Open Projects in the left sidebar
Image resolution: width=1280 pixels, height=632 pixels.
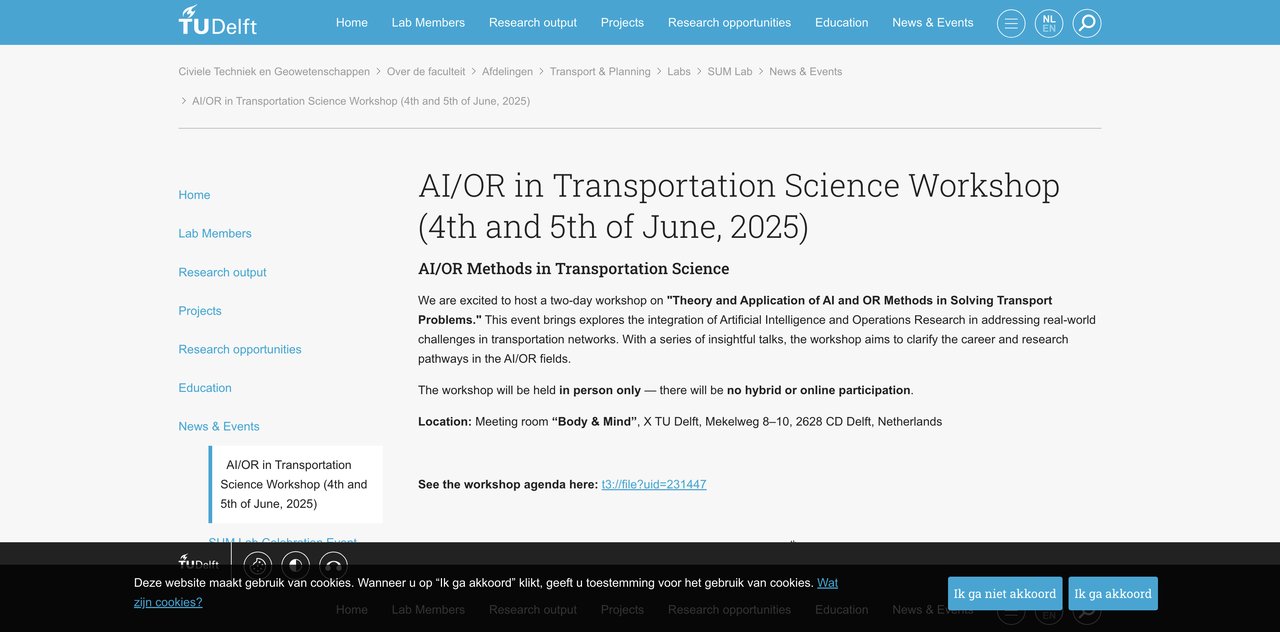pos(200,311)
